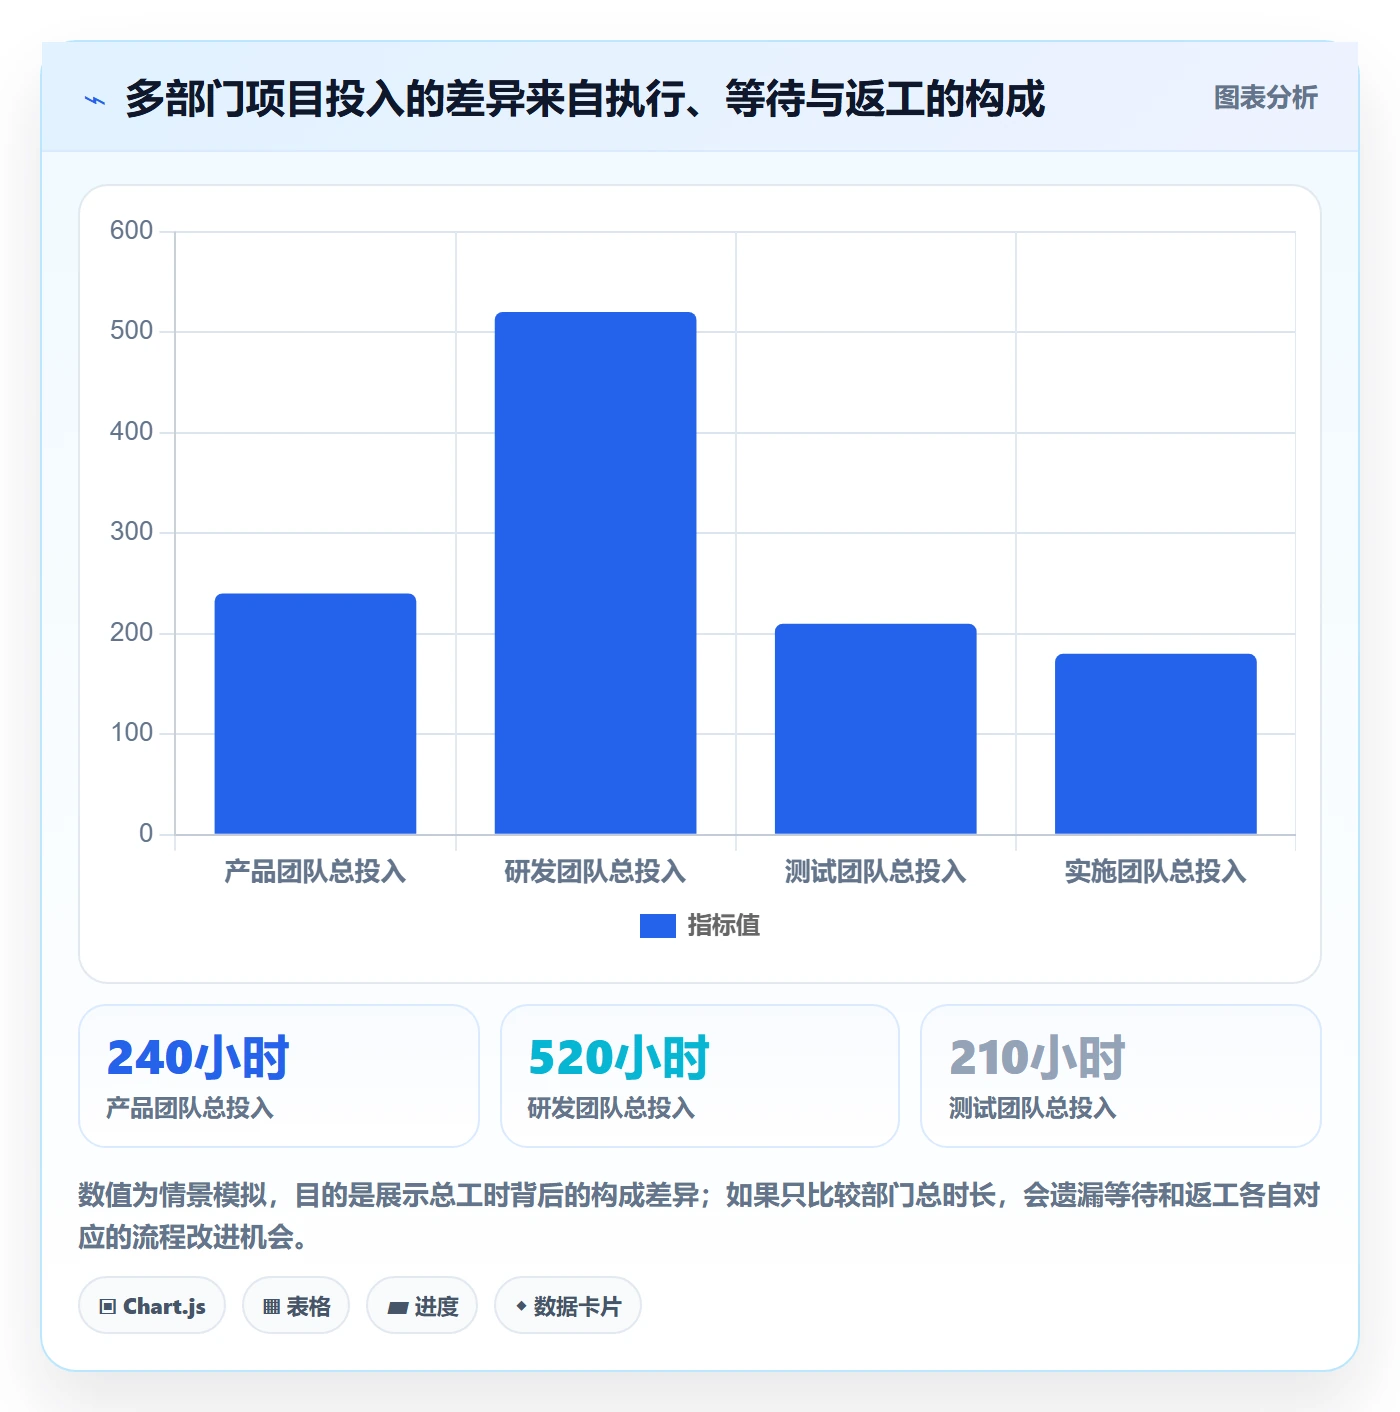Click the 520小时 value in the stat card
This screenshot has height=1412, width=1400.
(619, 1058)
